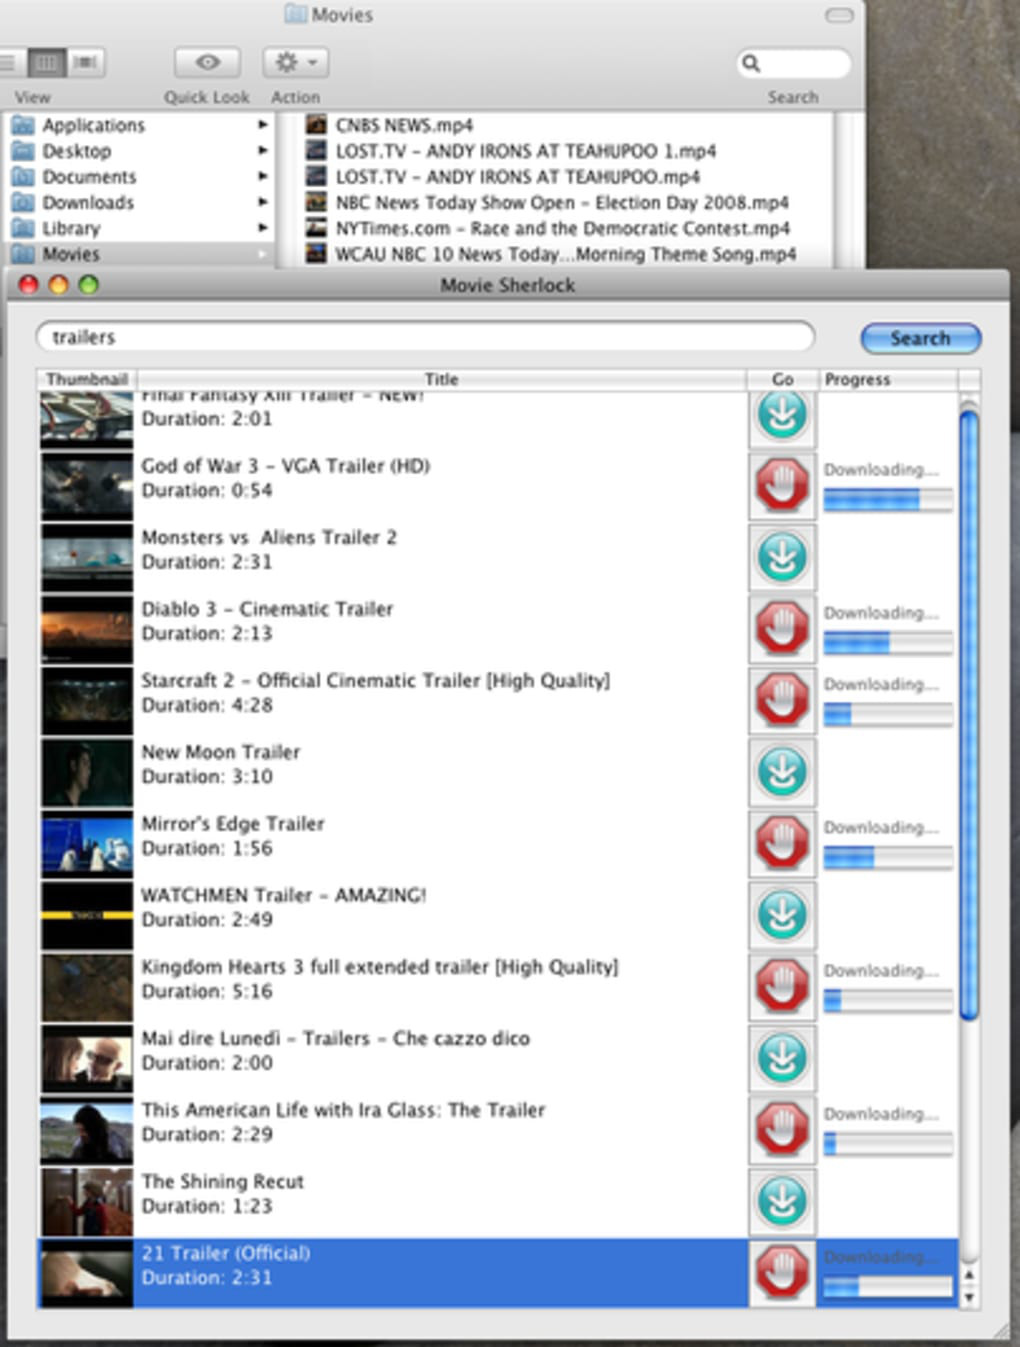Click the scroll up arrow of results
This screenshot has width=1020, height=1347.
968,1277
